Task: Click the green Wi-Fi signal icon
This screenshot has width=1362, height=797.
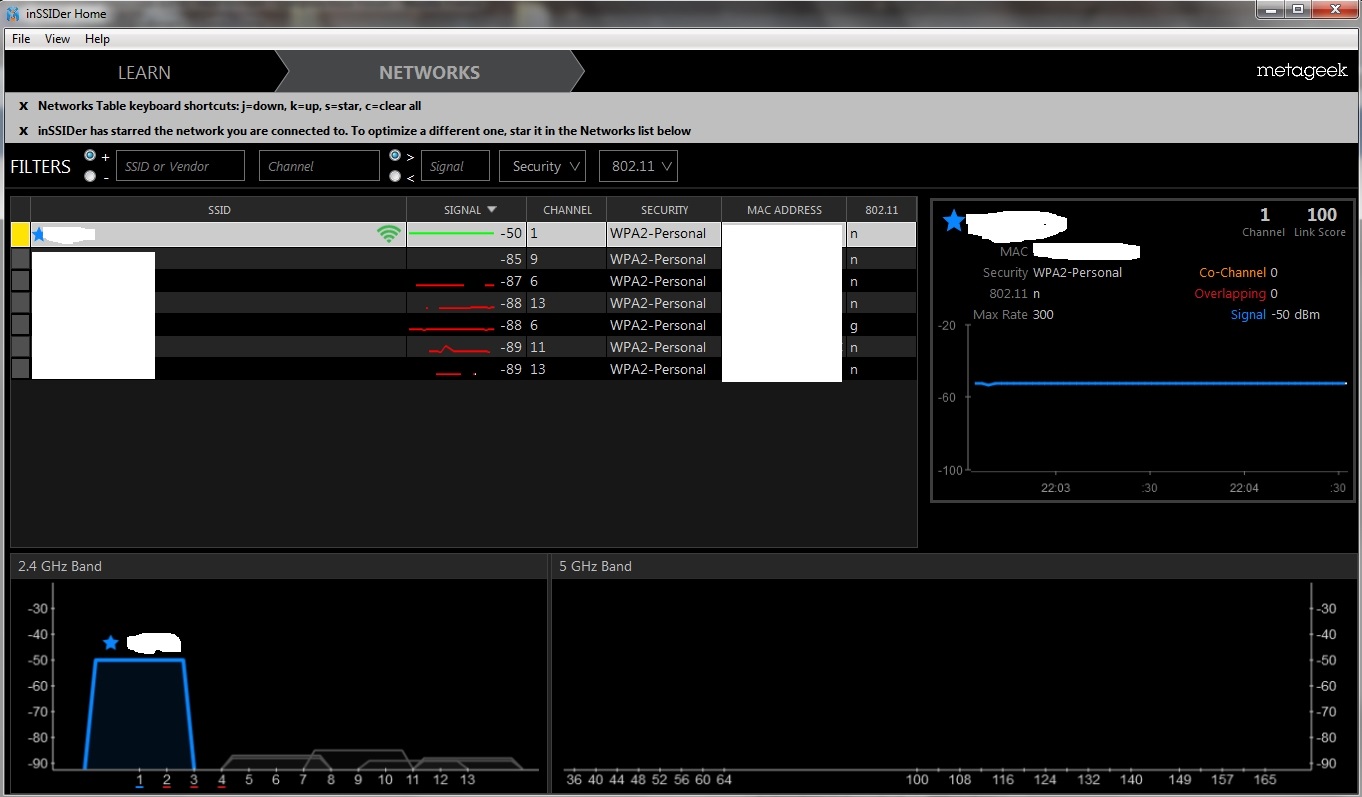Action: (388, 234)
